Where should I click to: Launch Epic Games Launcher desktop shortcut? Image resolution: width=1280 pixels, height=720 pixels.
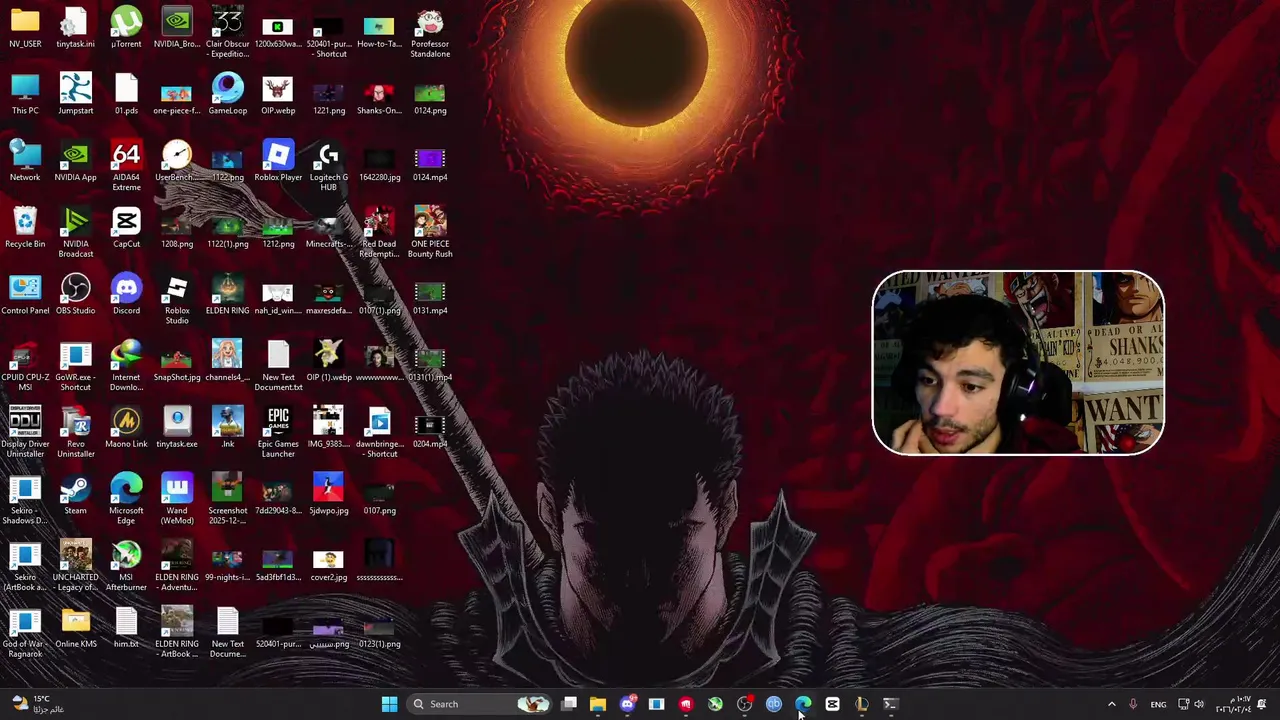coord(278,432)
